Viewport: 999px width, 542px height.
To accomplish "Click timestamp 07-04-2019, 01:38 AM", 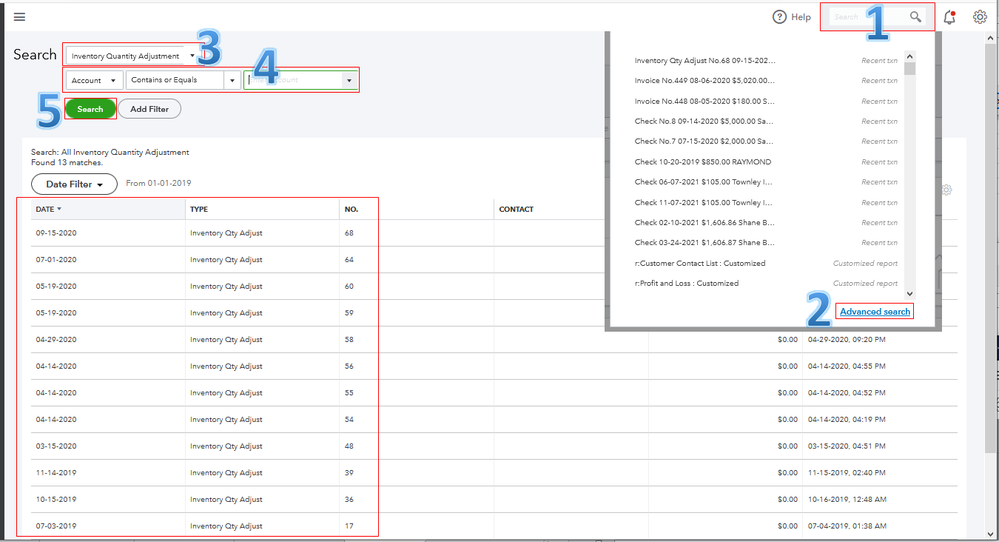I will (847, 526).
